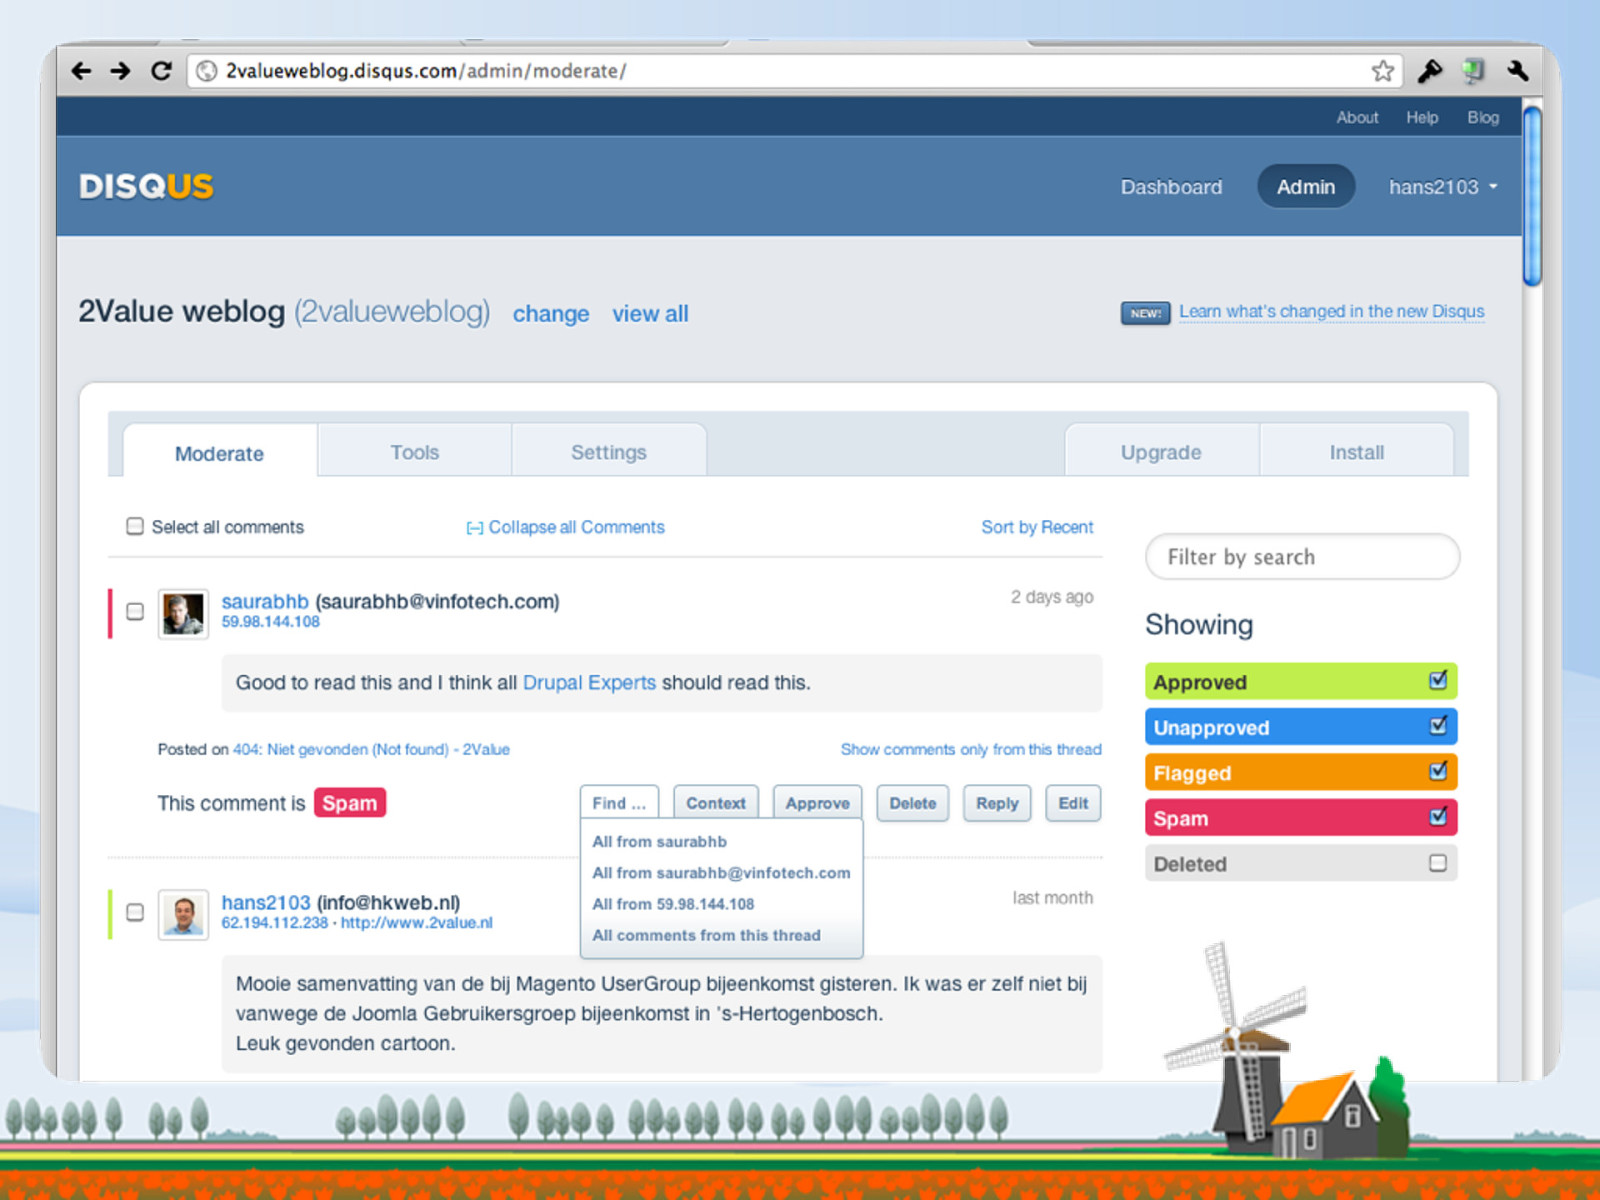Open saurabhb's avatar thumbnail

(183, 613)
